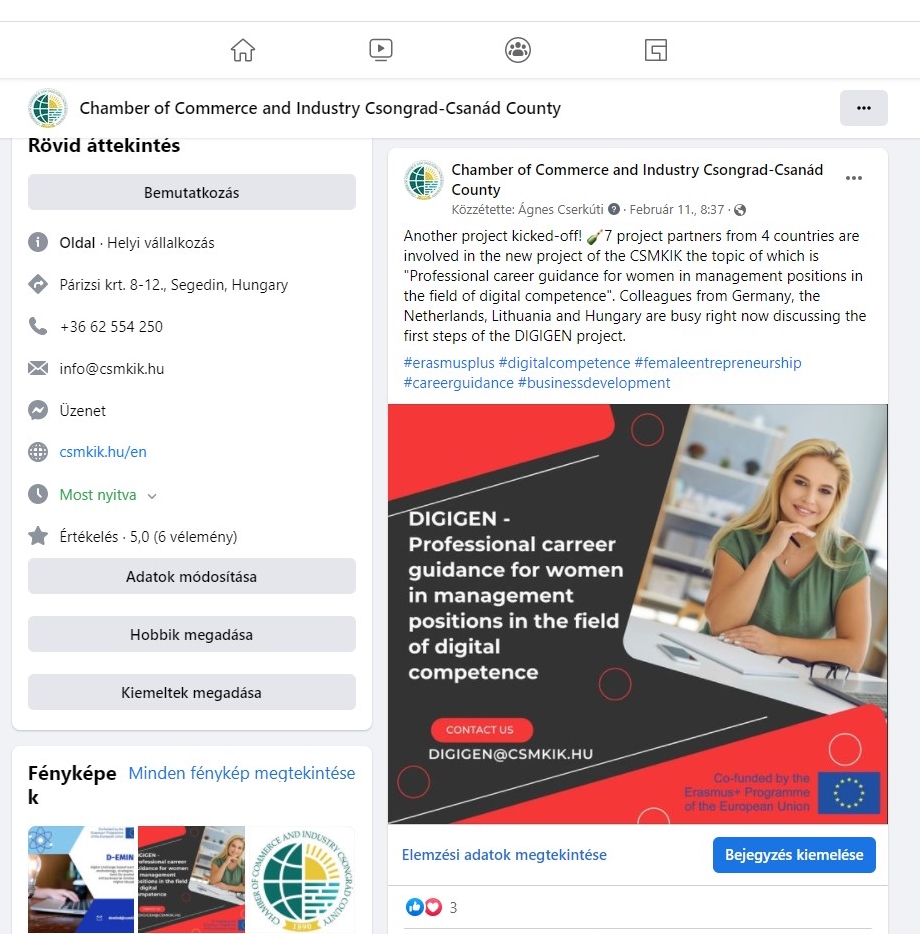Open the Watch video icon
Image resolution: width=920 pixels, height=934 pixels.
pyautogui.click(x=381, y=50)
